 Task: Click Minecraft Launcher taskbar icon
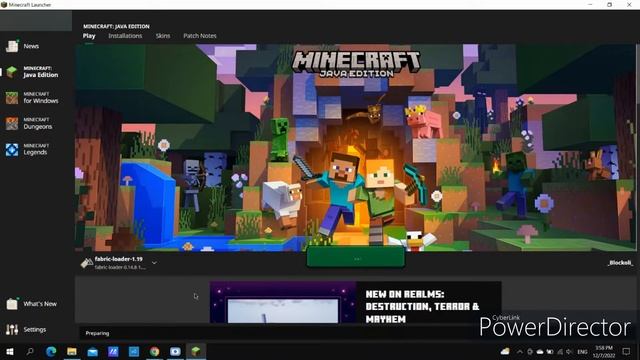(x=196, y=351)
